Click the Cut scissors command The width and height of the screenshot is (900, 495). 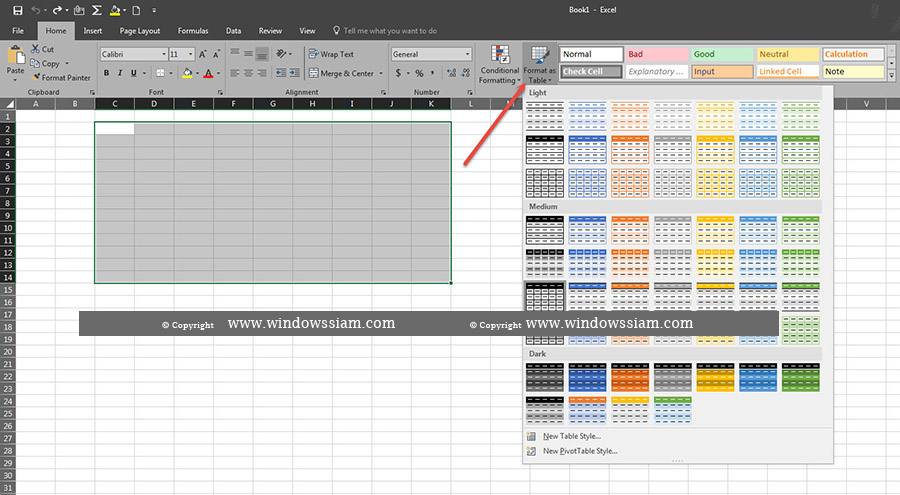pos(42,49)
